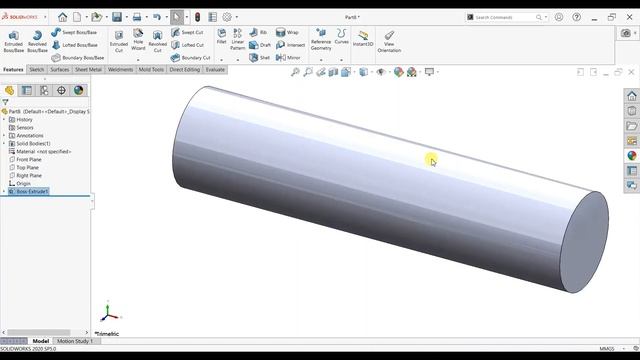The image size is (640, 360).
Task: Open View Orientation in the ribbon
Action: [389, 41]
